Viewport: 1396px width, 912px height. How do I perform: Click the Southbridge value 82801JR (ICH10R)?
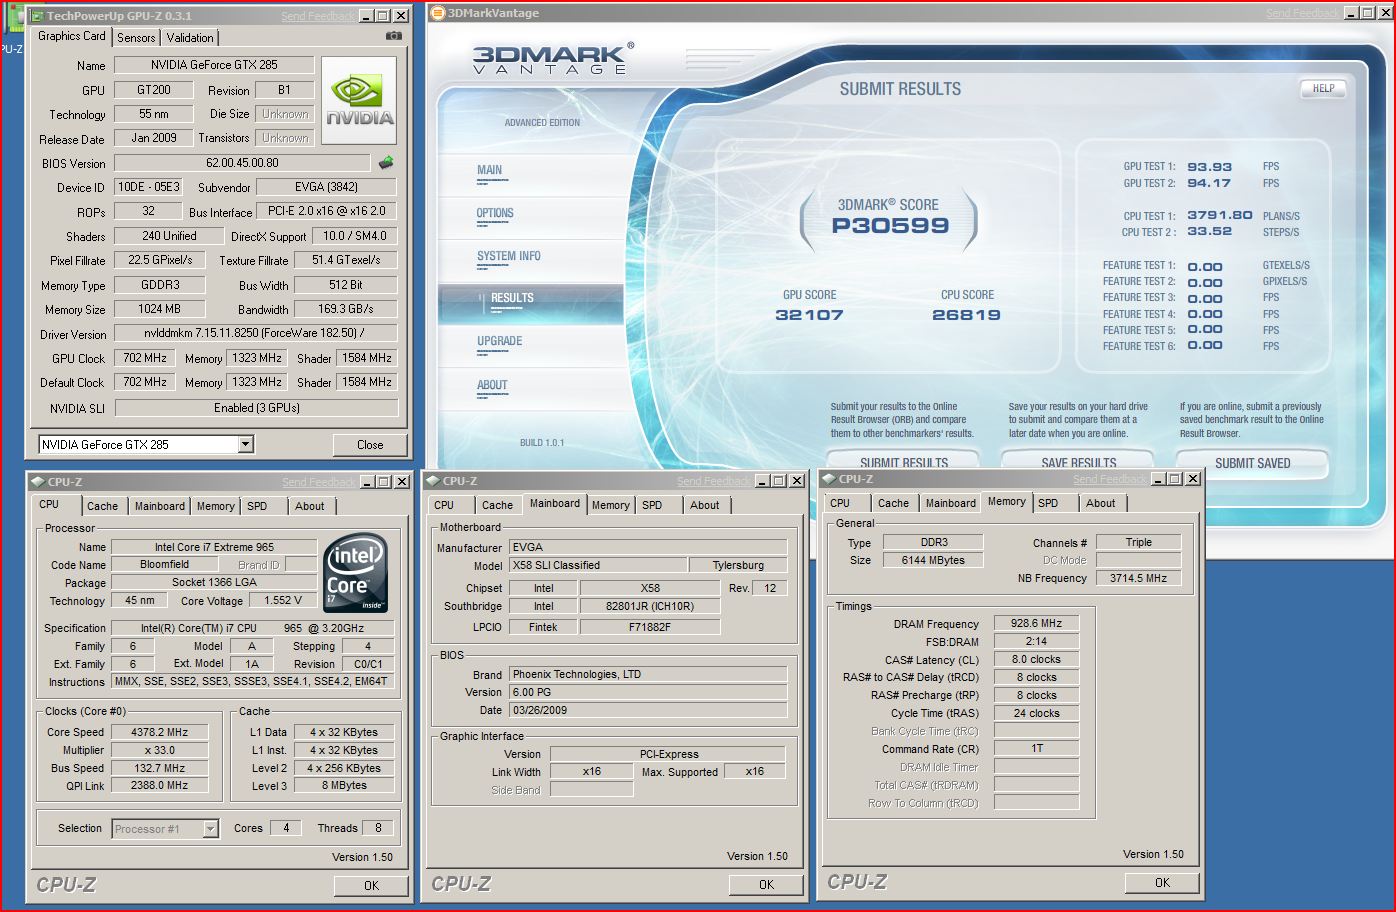[649, 606]
